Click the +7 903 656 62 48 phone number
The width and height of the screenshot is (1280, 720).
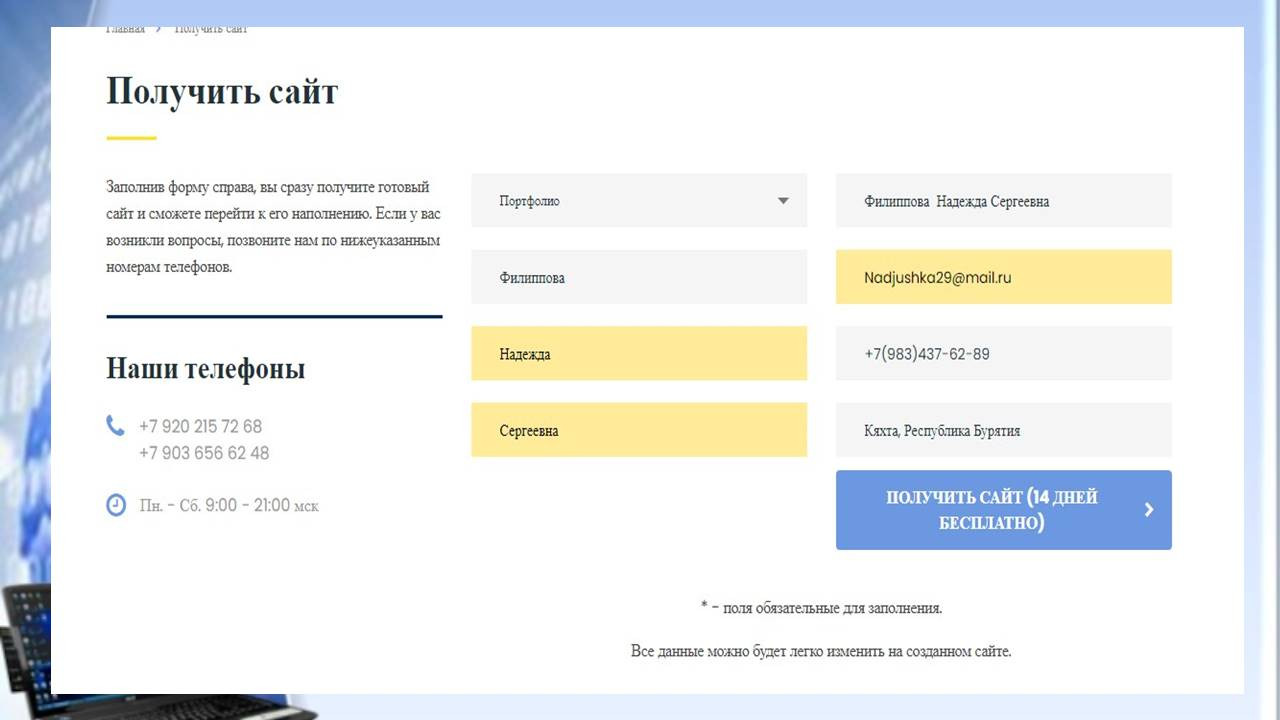[204, 453]
